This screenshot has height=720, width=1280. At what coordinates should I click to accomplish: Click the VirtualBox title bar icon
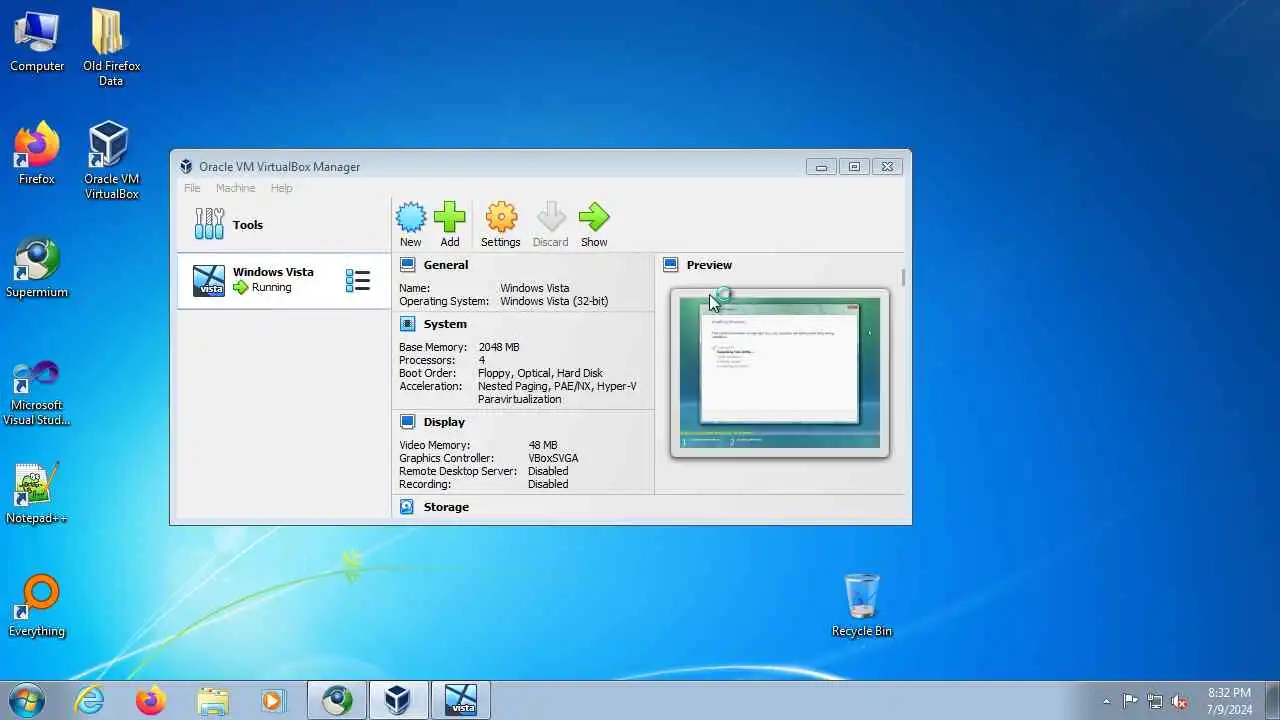pyautogui.click(x=186, y=167)
